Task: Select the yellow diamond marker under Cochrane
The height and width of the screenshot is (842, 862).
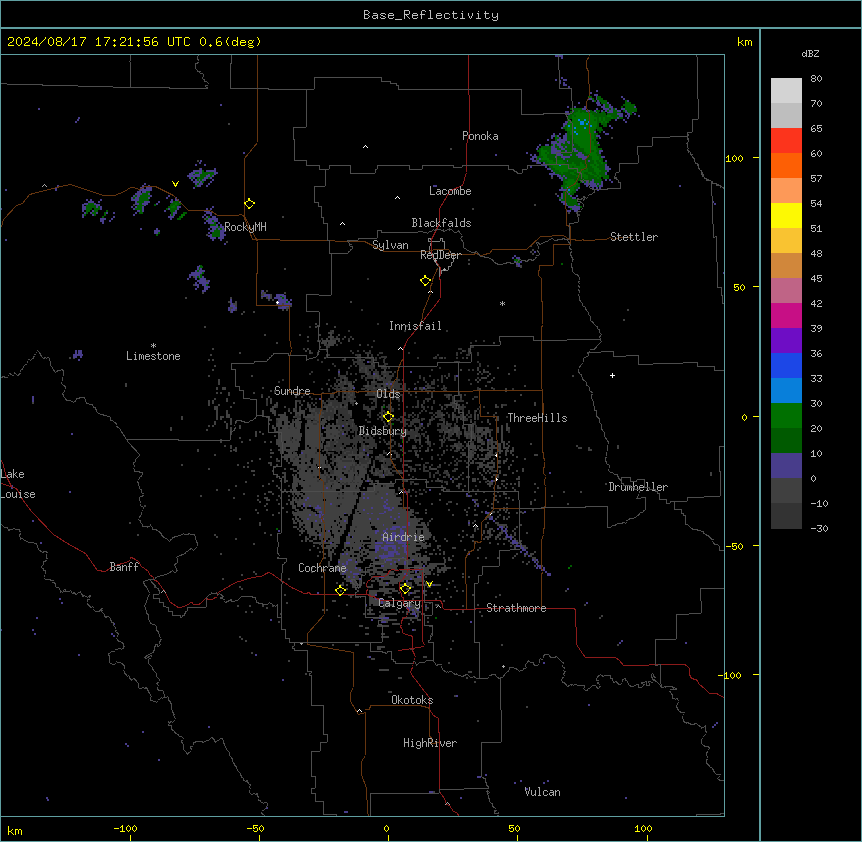Action: pos(341,590)
